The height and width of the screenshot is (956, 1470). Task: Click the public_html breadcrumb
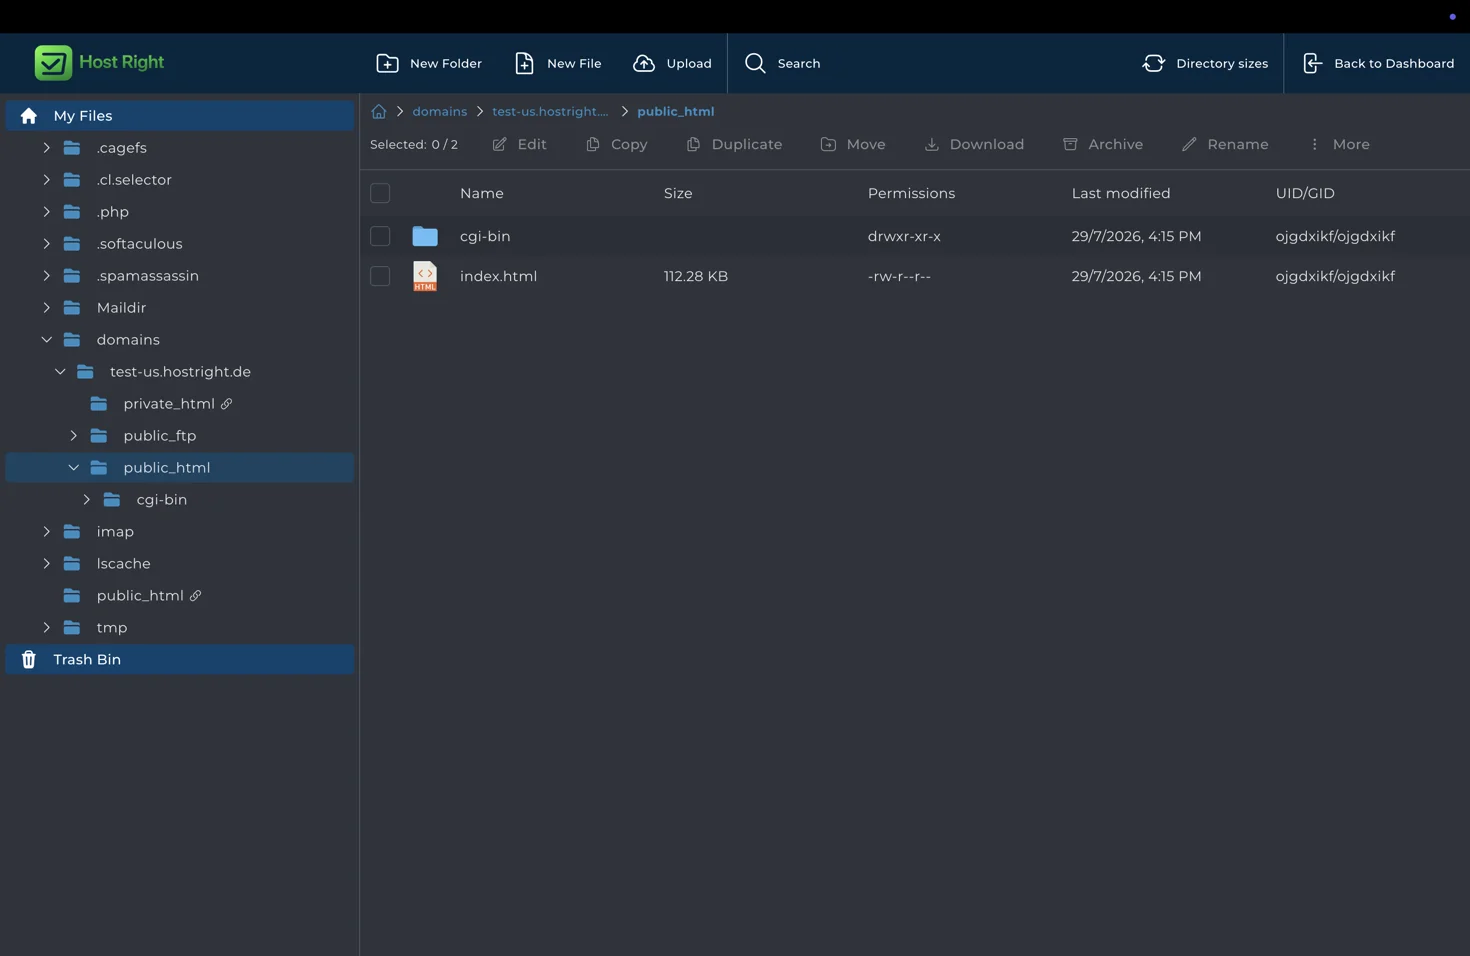point(676,111)
